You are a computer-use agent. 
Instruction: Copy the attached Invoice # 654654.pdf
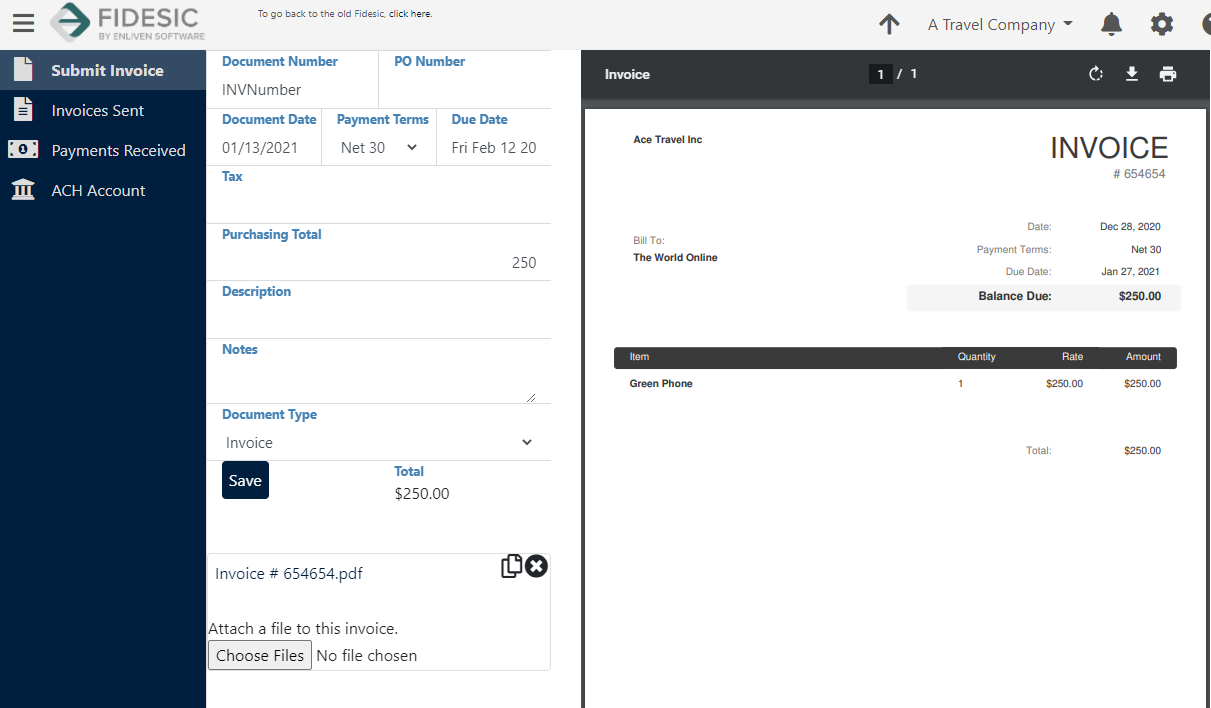tap(511, 566)
